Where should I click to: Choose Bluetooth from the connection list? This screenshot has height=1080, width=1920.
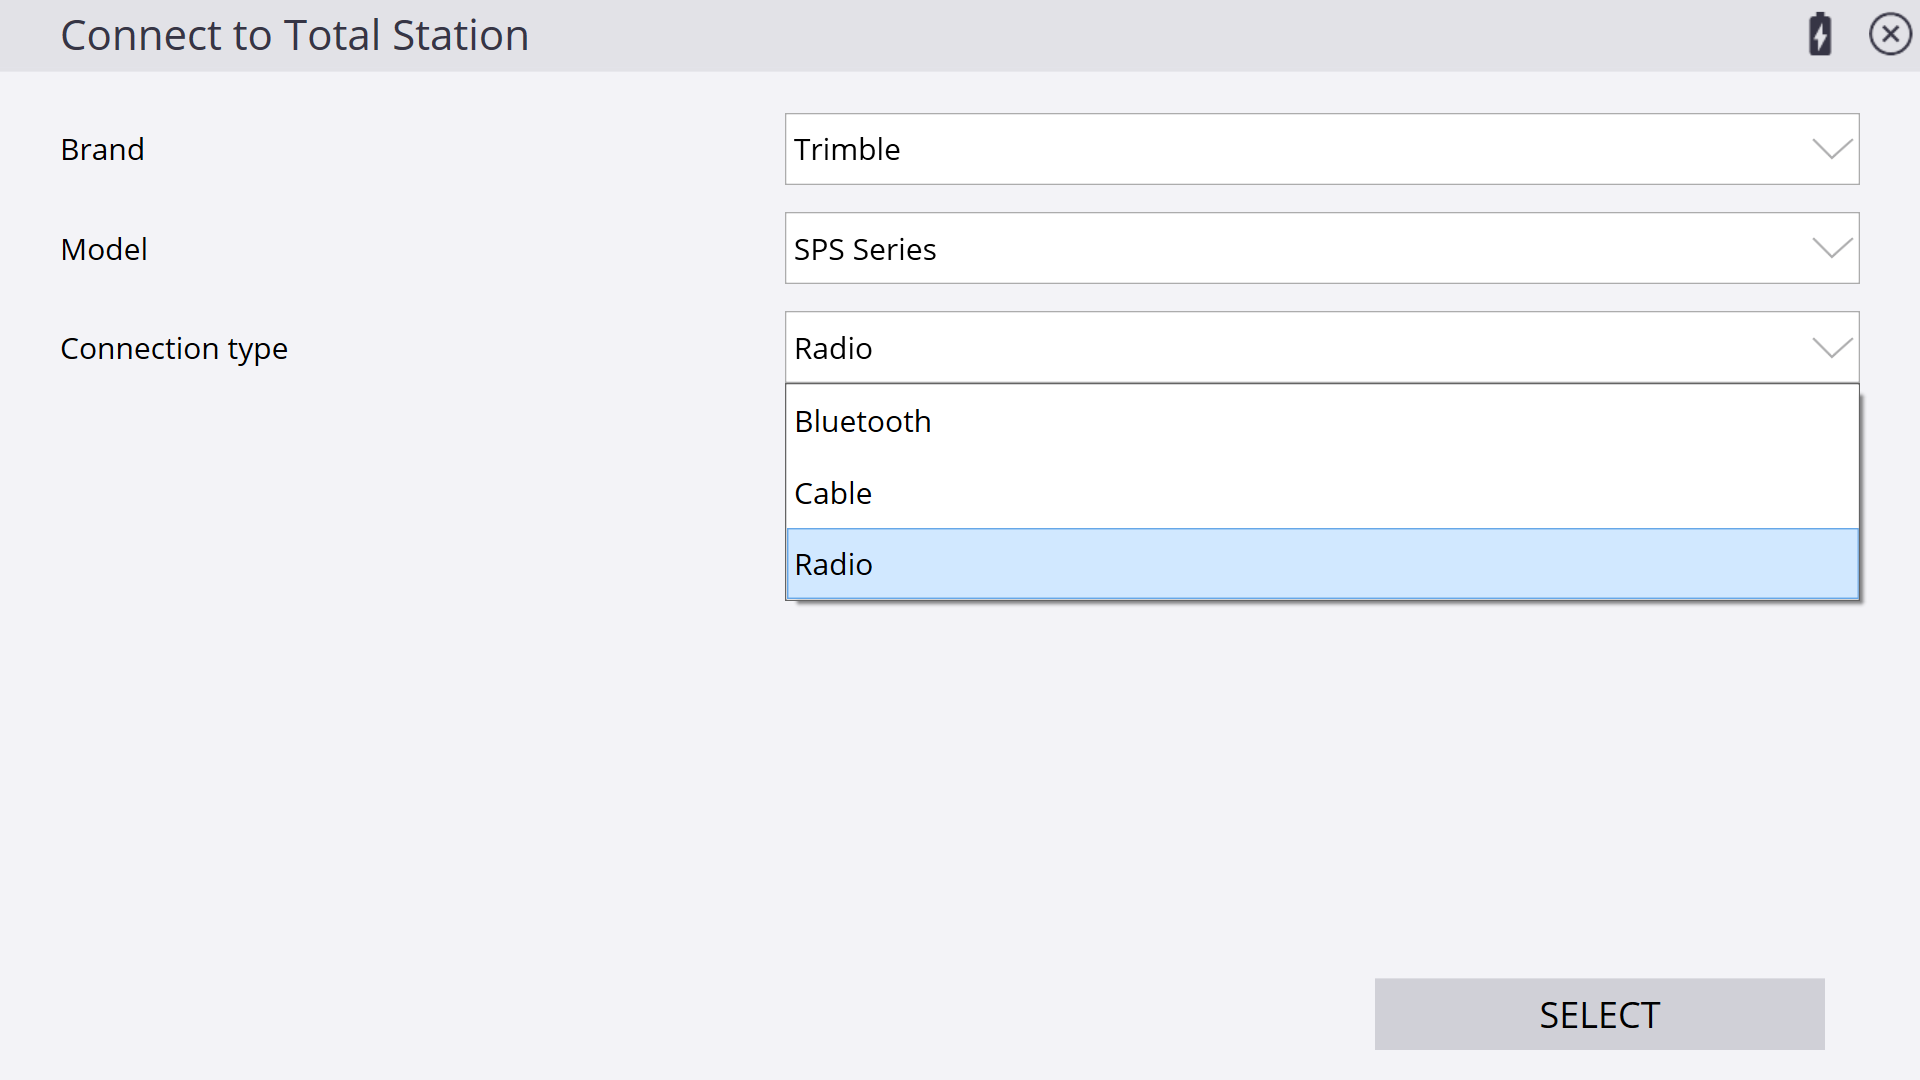pyautogui.click(x=1322, y=421)
